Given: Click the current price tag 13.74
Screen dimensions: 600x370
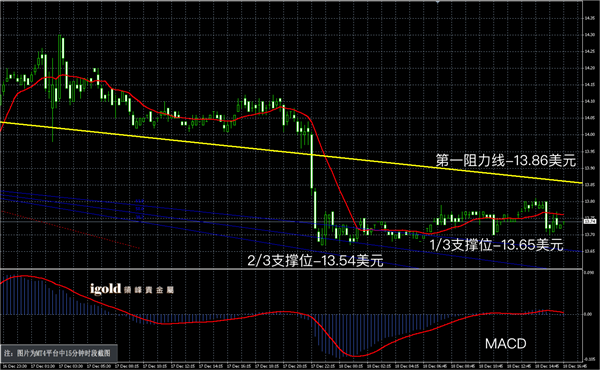Looking at the screenshot, I should 589,221.
